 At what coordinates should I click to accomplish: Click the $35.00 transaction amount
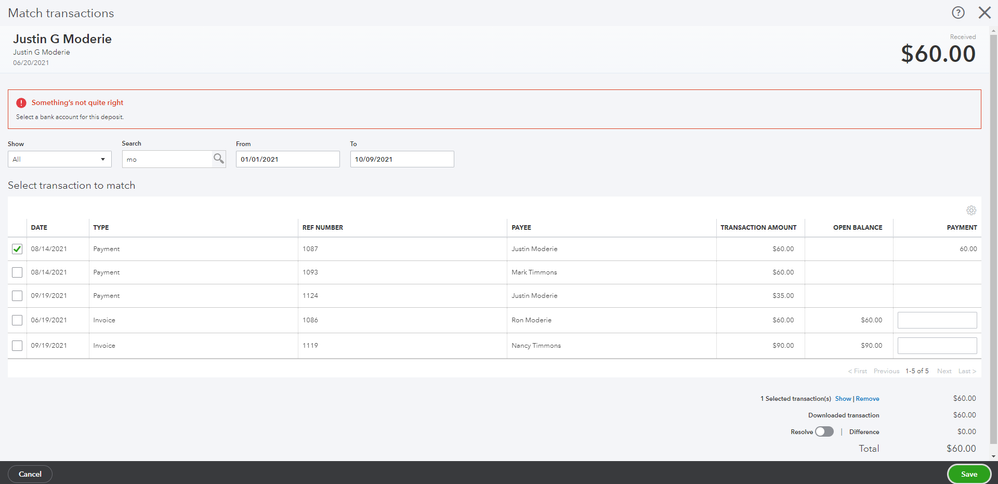click(784, 296)
